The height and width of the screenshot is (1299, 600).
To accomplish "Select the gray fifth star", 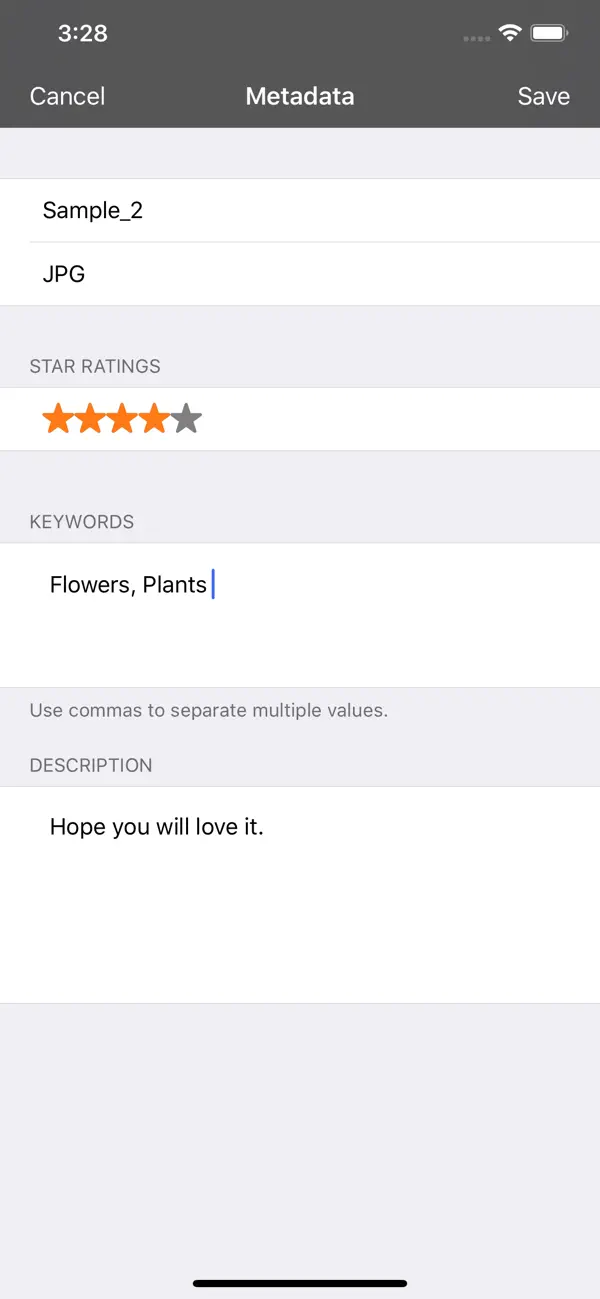I will (185, 418).
